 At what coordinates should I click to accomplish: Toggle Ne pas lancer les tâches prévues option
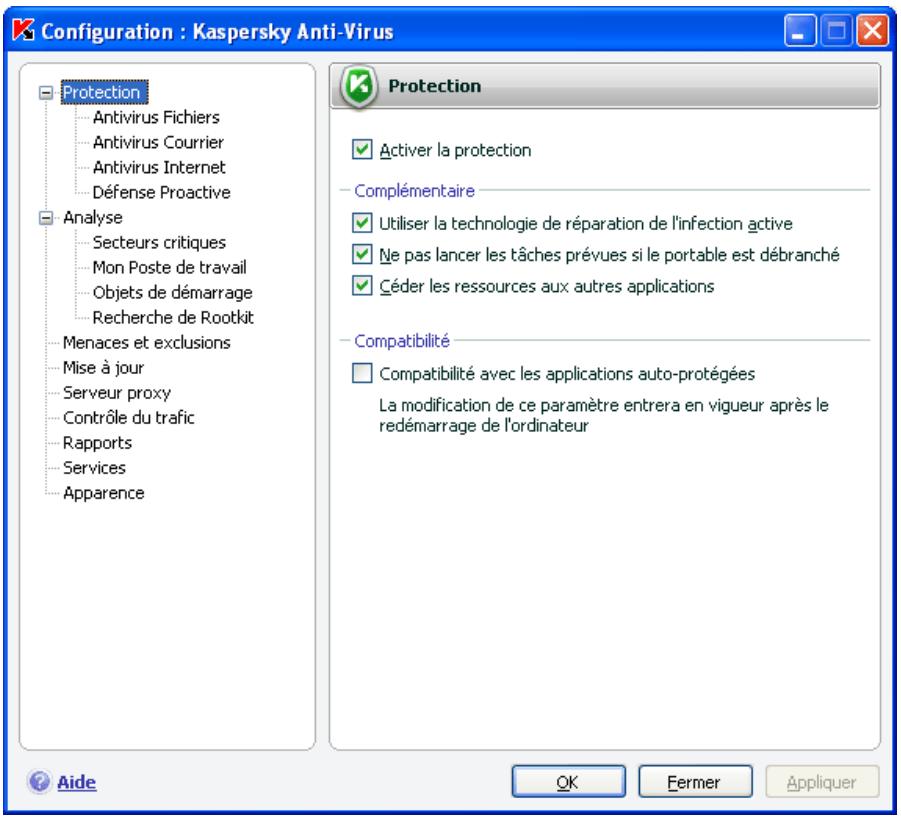coord(362,254)
